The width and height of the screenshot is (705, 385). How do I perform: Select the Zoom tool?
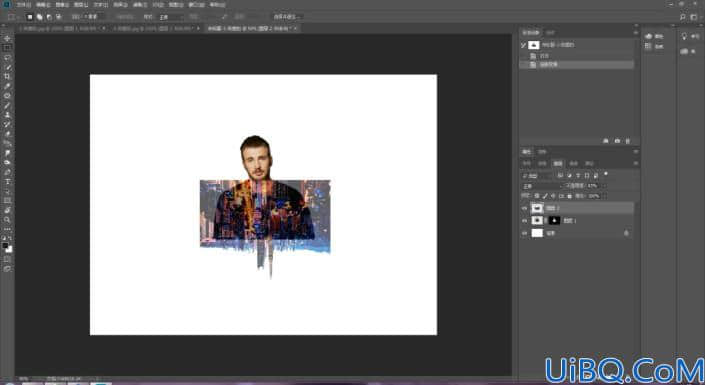(x=7, y=219)
